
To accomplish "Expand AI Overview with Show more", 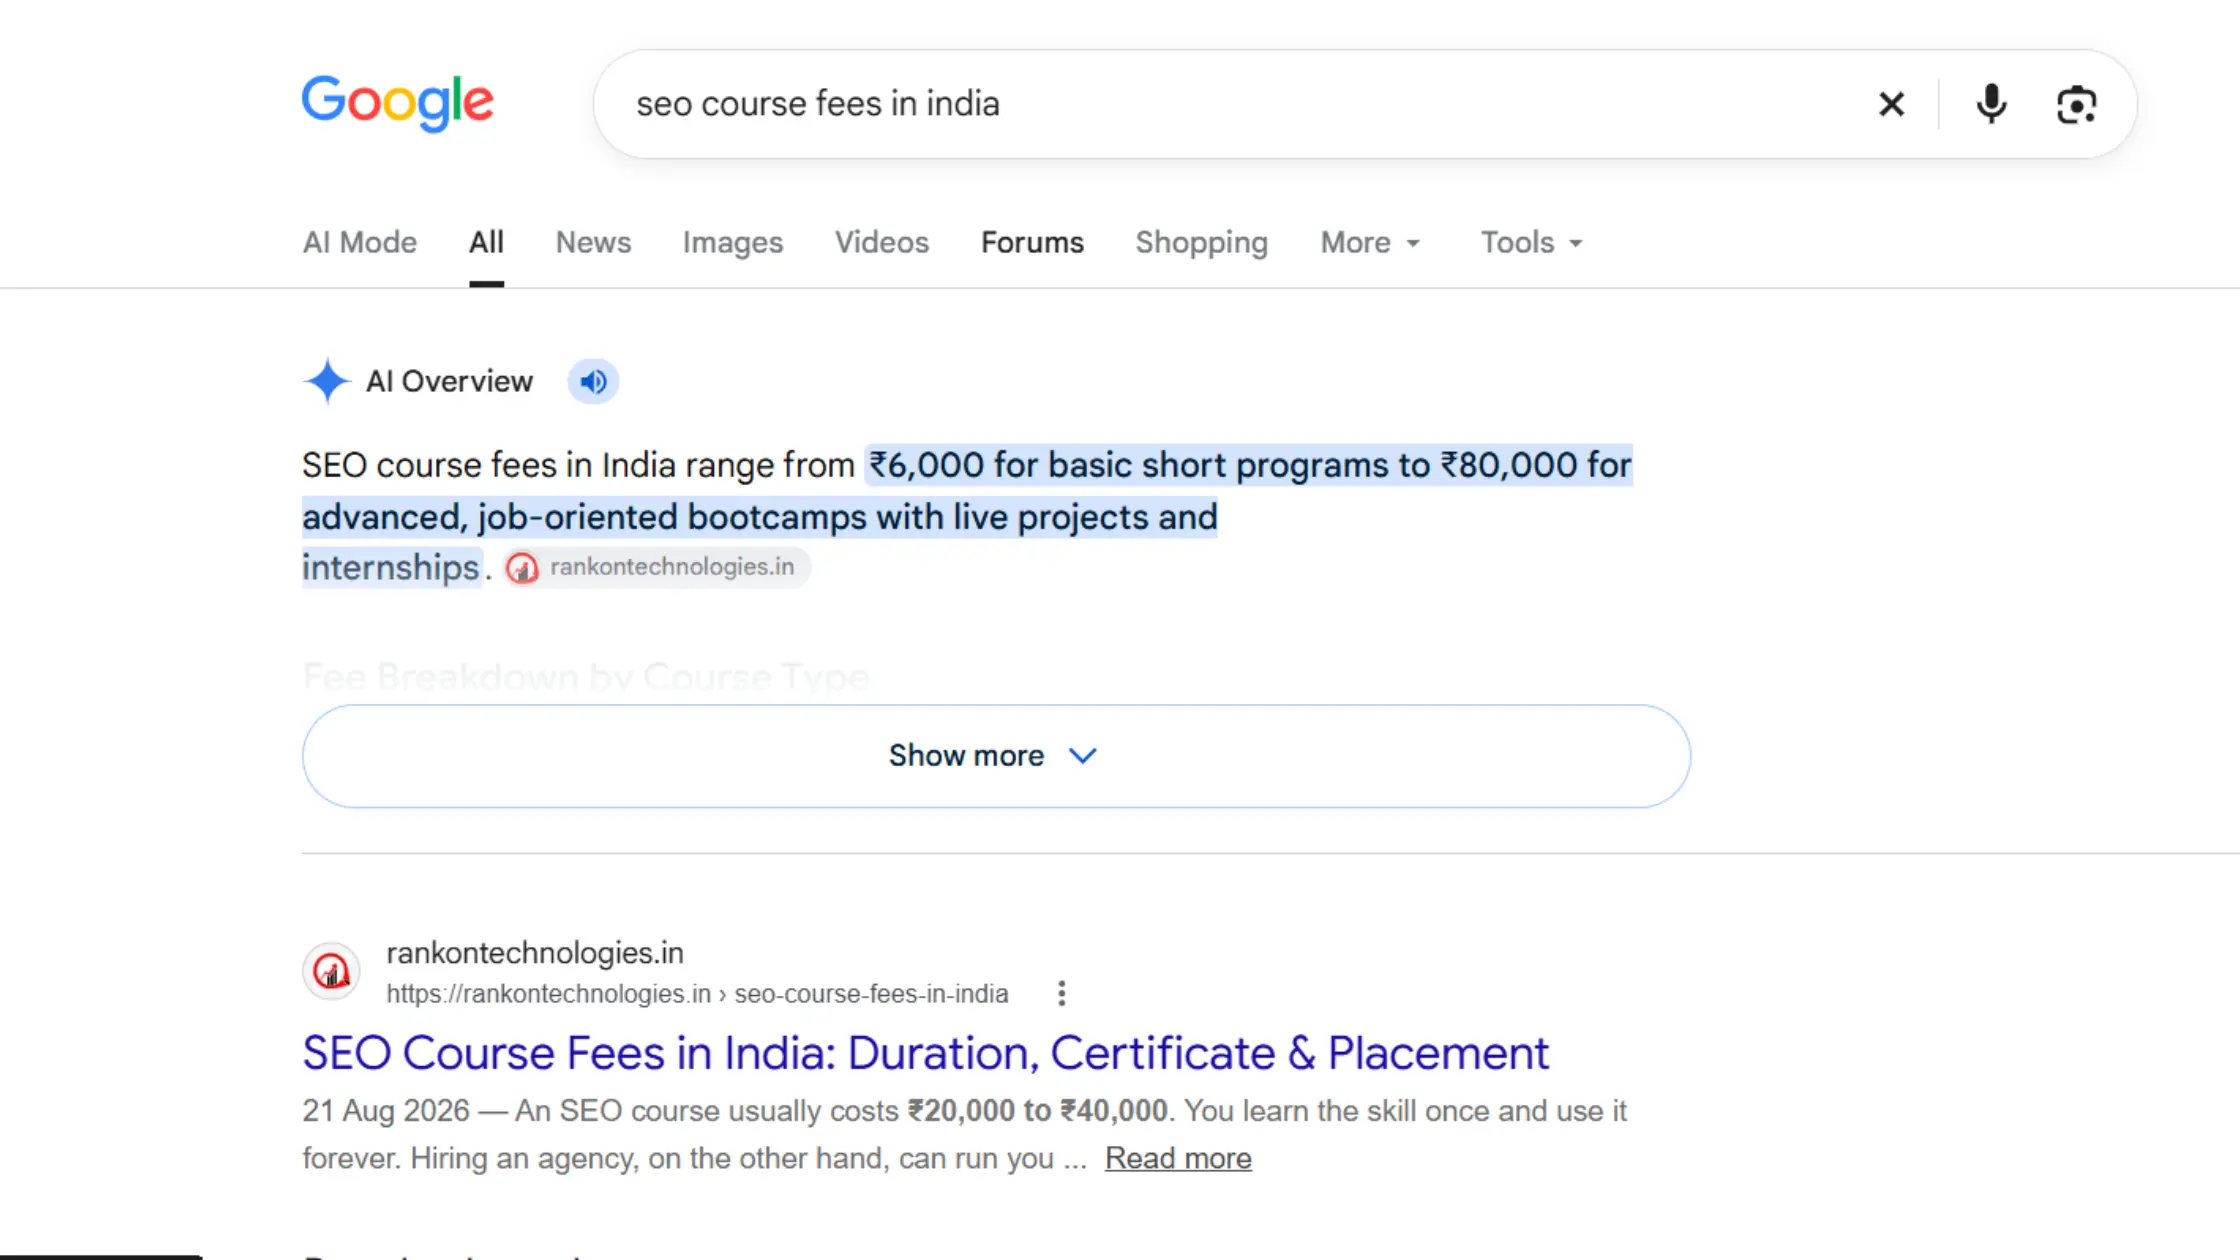I will click(x=996, y=756).
